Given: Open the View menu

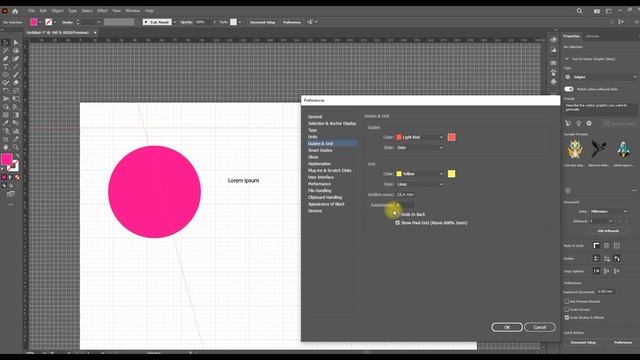Looking at the screenshot, I should point(116,11).
